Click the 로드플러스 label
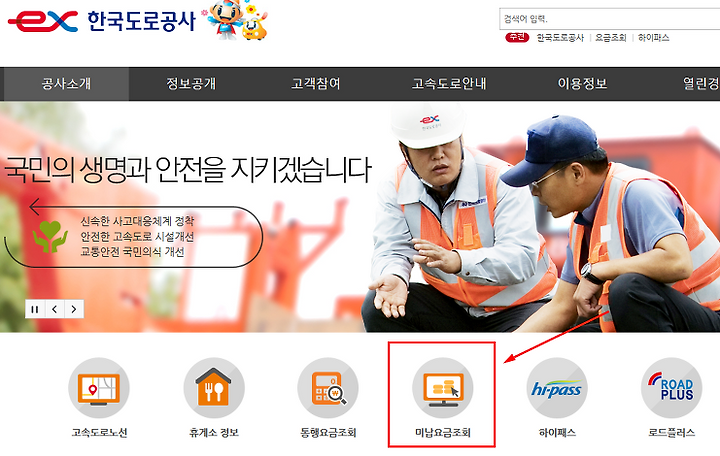The width and height of the screenshot is (720, 456). (671, 433)
